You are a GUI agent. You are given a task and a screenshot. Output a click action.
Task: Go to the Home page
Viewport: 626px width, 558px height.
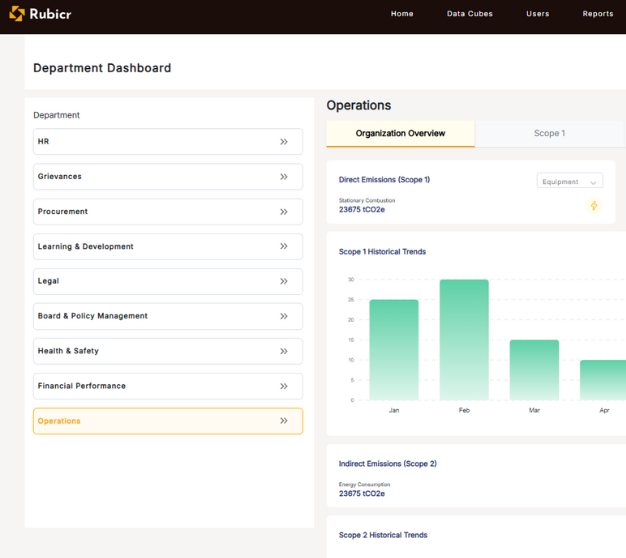click(x=402, y=14)
